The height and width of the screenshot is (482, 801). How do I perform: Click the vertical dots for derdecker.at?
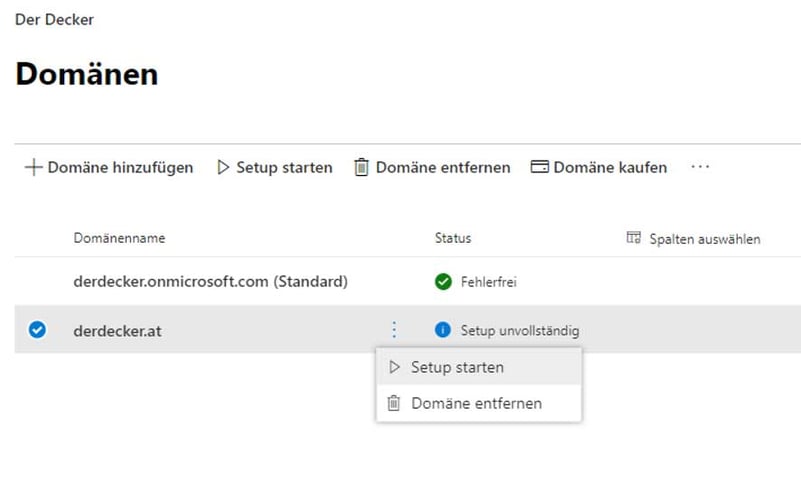click(x=394, y=330)
